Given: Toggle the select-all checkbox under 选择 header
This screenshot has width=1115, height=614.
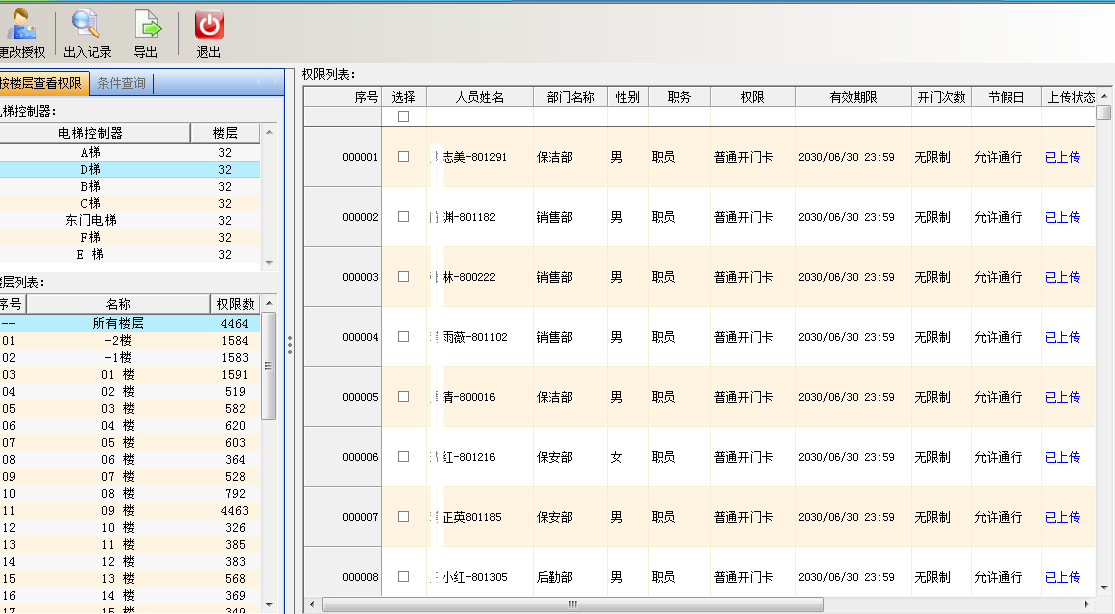Looking at the screenshot, I should point(403,116).
